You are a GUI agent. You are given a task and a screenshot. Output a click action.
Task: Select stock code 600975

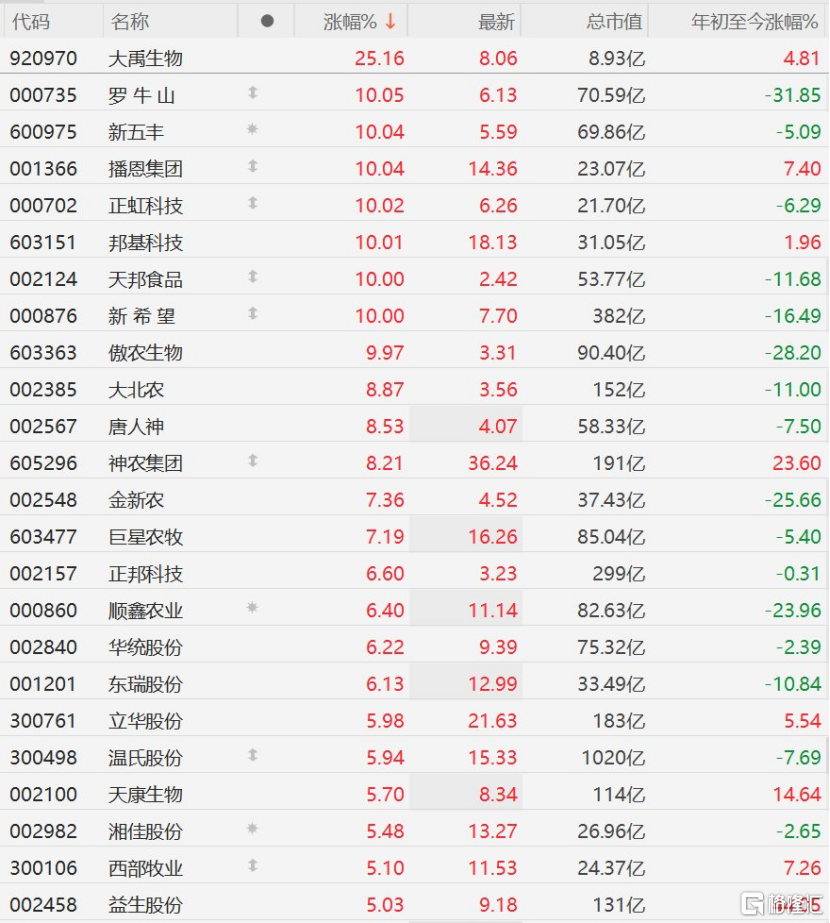(43, 132)
